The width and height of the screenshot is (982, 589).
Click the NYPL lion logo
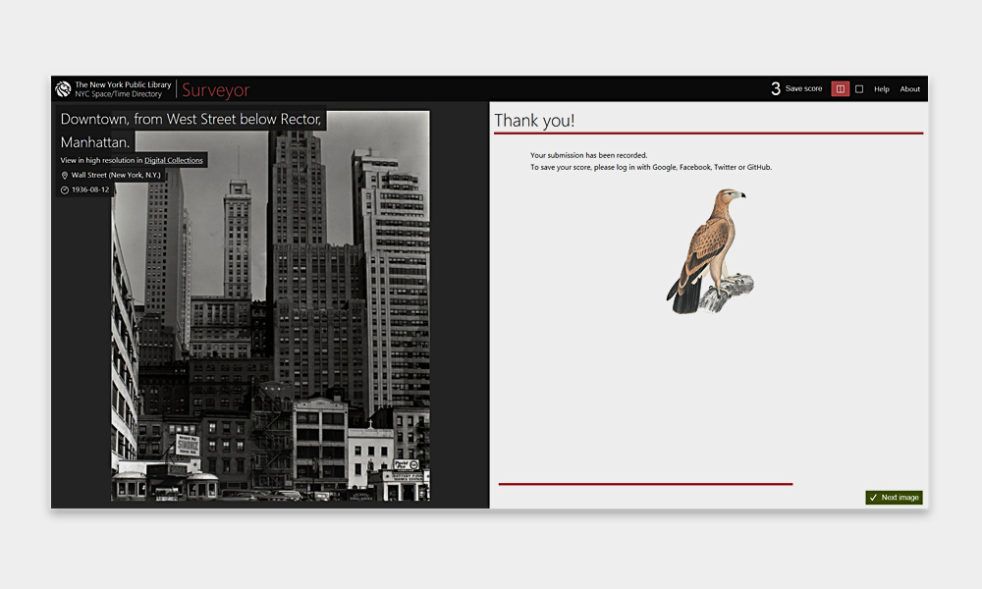tap(63, 89)
